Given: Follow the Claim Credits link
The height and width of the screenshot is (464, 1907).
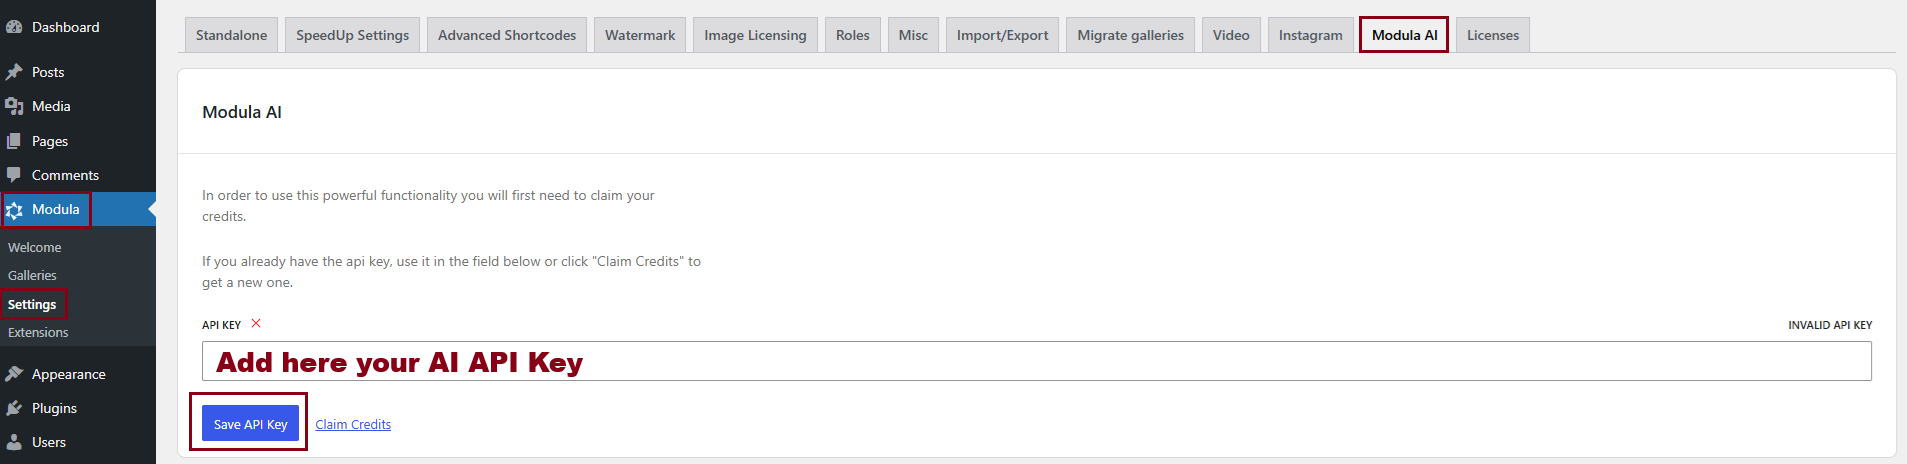Looking at the screenshot, I should coord(353,424).
